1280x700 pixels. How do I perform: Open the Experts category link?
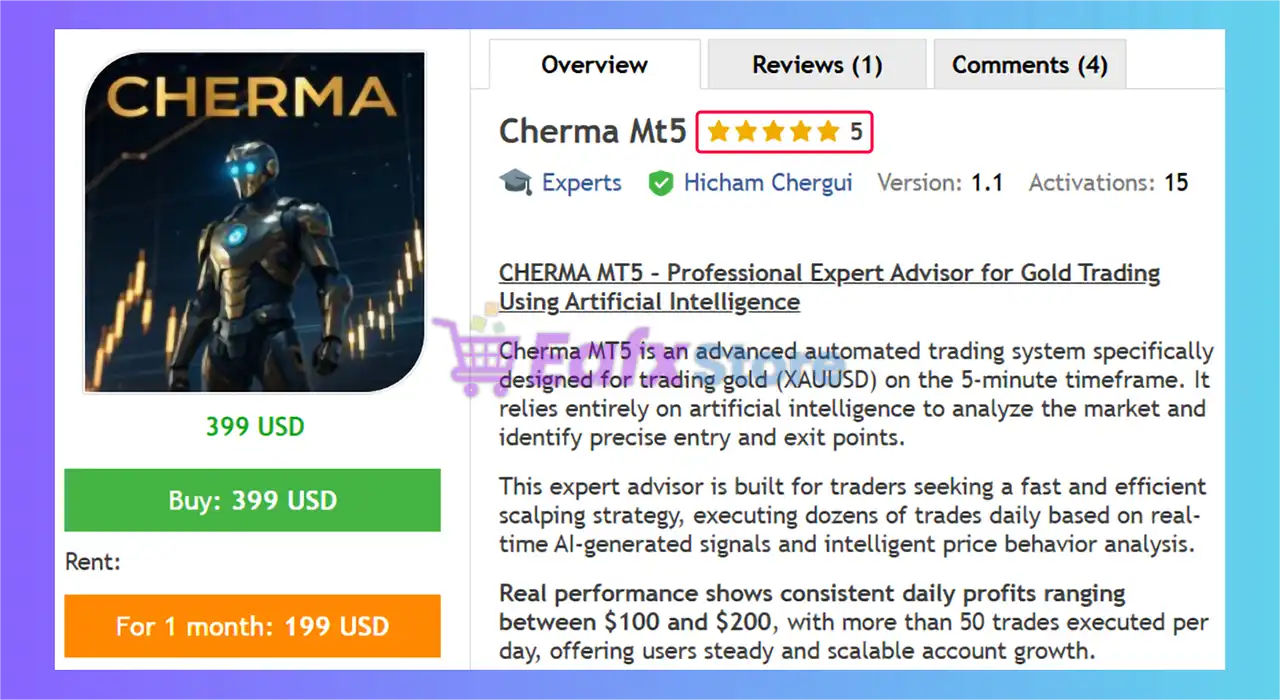click(581, 183)
